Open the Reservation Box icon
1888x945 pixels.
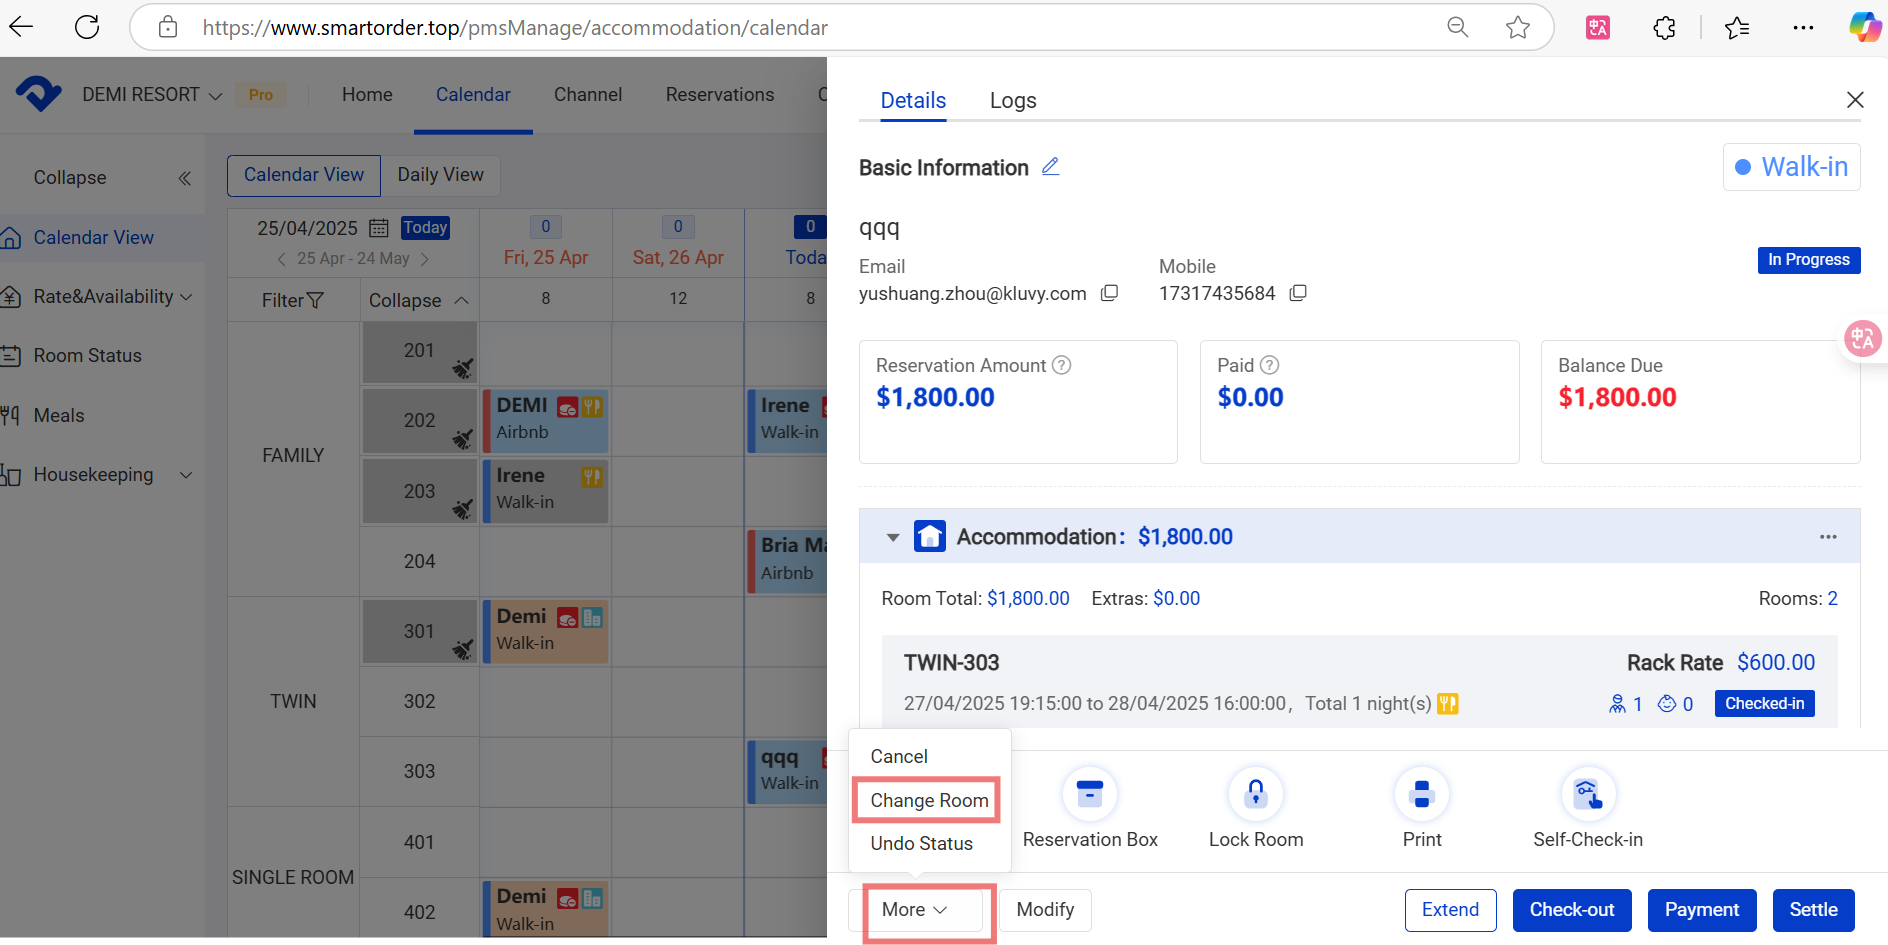point(1089,795)
